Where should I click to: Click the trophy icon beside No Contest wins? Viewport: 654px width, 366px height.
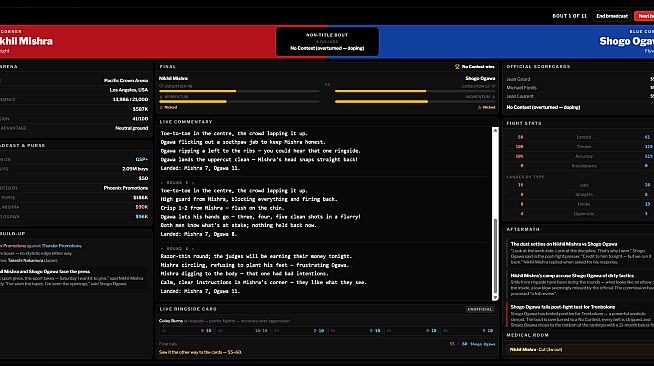[x=457, y=67]
